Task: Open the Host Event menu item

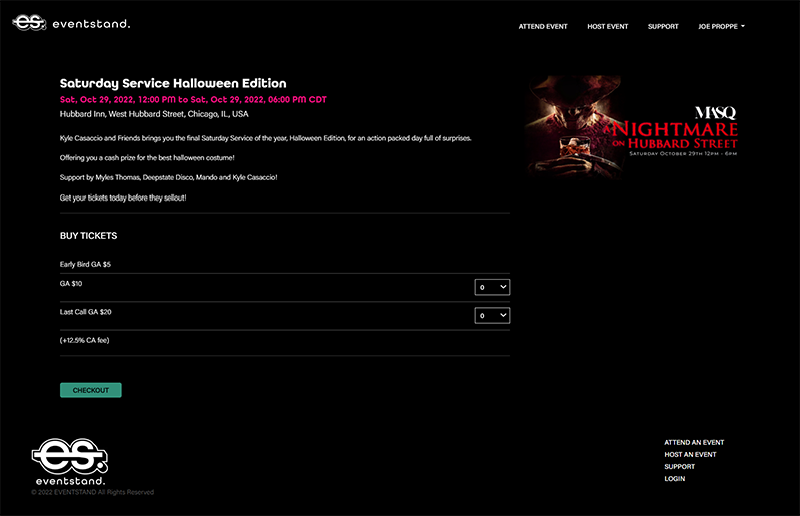Action: click(x=608, y=27)
